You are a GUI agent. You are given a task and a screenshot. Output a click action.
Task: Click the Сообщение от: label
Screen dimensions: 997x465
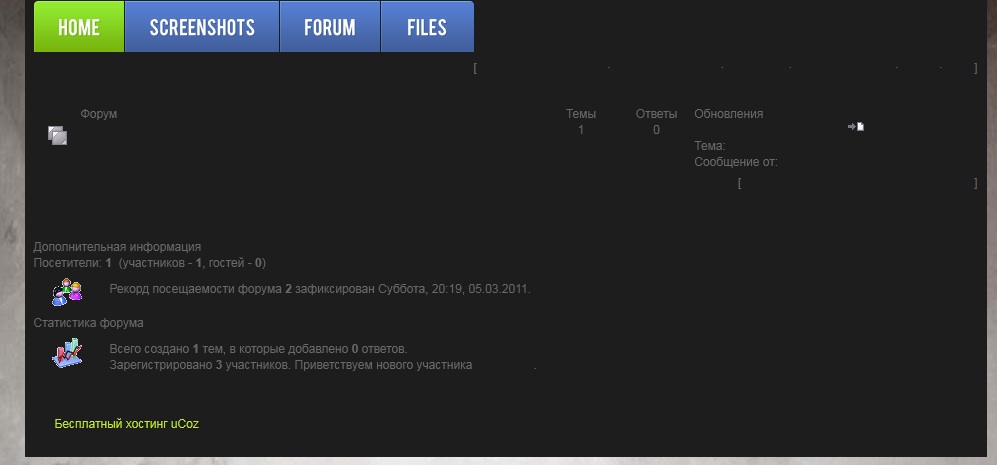[736, 162]
